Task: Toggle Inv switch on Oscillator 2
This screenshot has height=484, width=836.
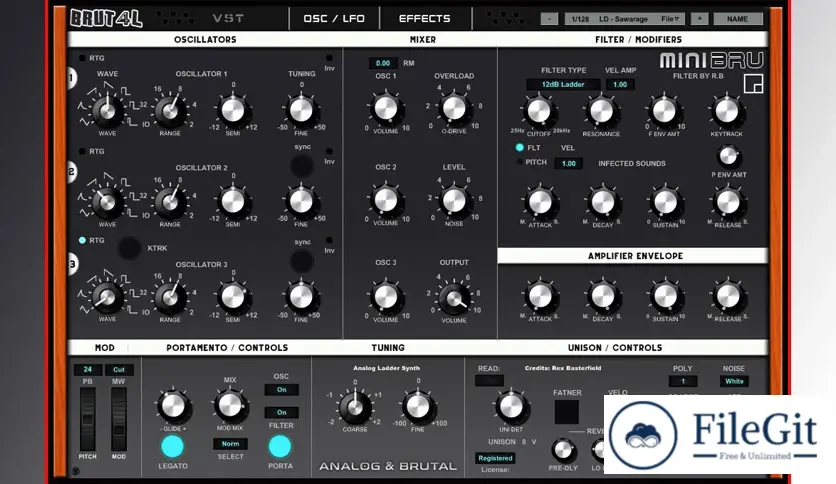Action: [x=329, y=151]
